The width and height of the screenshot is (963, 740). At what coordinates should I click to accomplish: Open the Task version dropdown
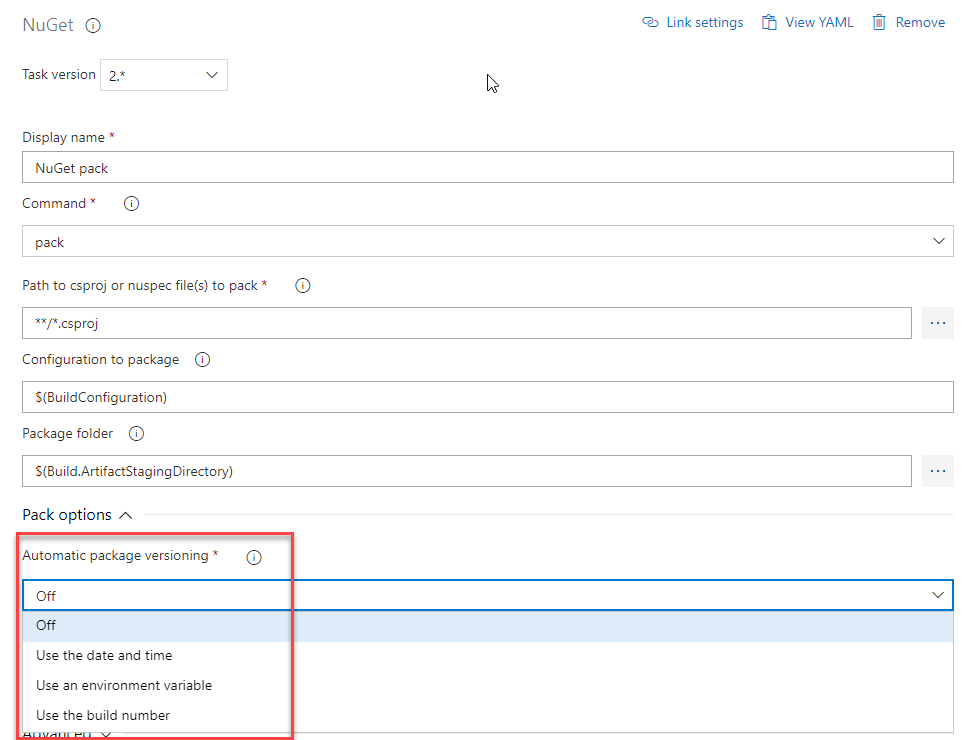tap(164, 75)
